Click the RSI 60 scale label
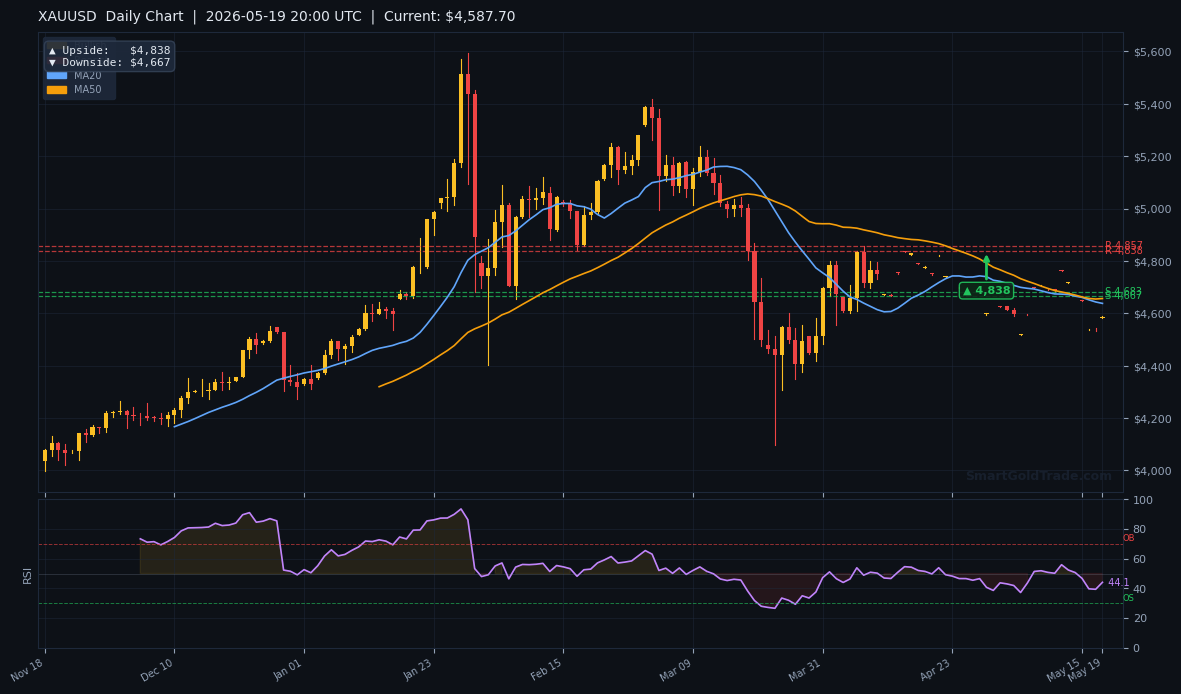 (1140, 559)
